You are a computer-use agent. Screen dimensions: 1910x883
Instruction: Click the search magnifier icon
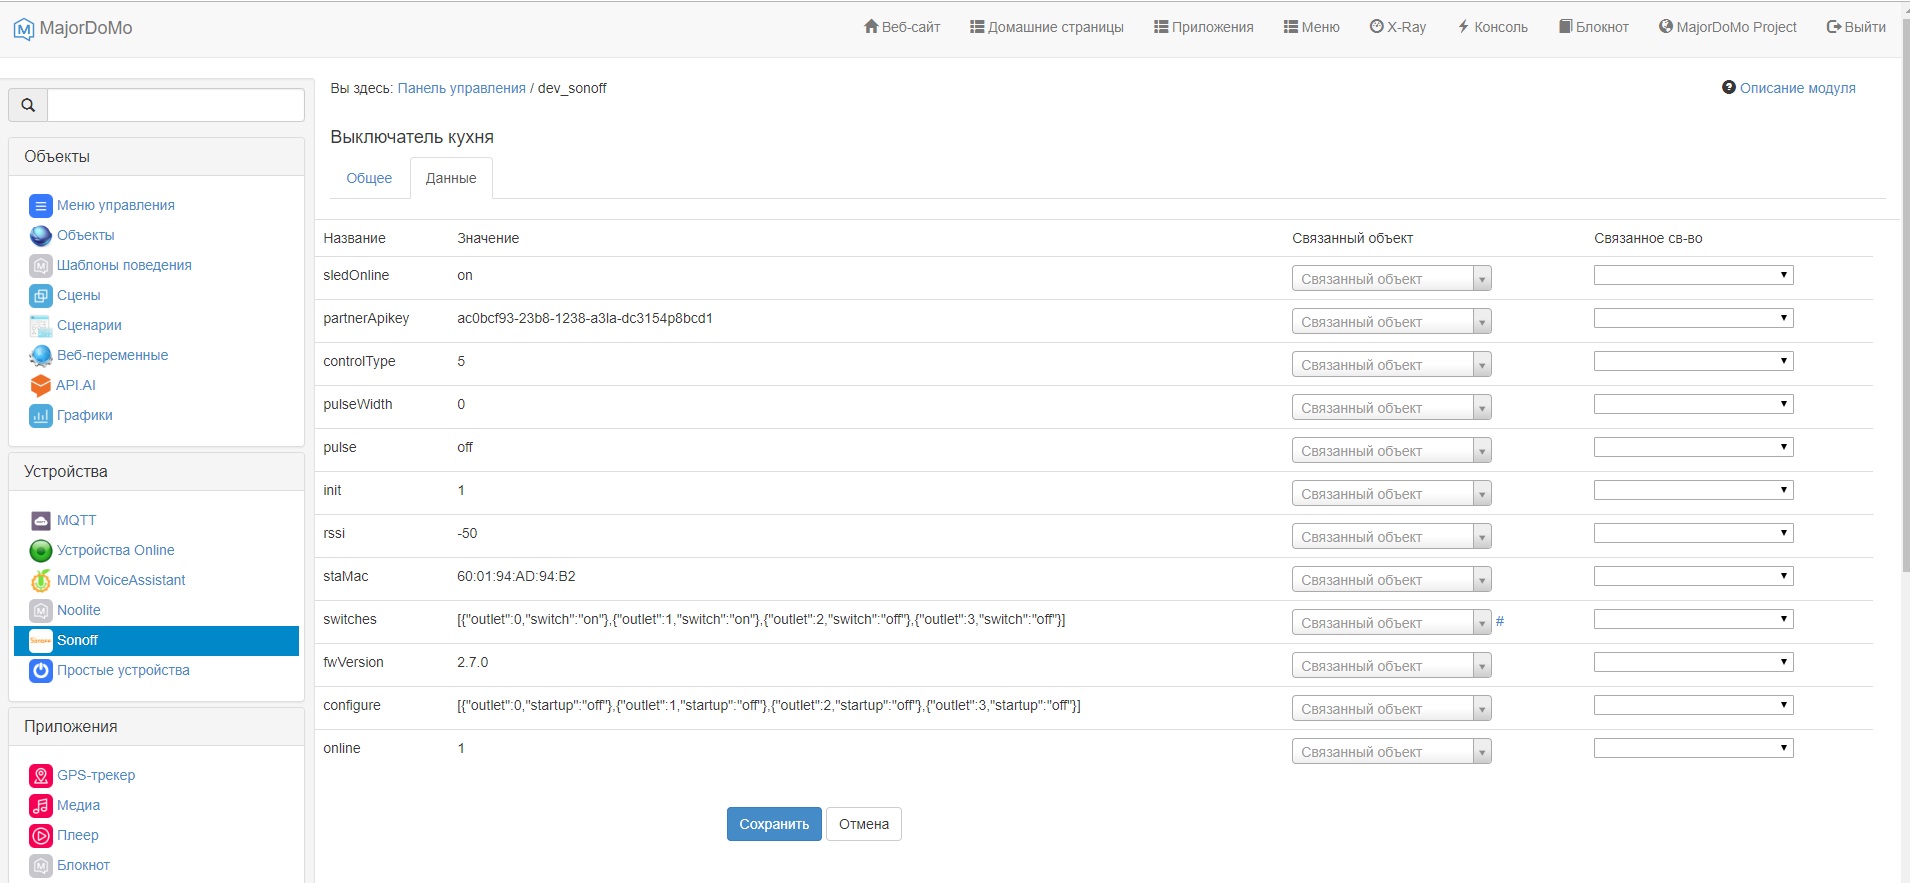[28, 105]
